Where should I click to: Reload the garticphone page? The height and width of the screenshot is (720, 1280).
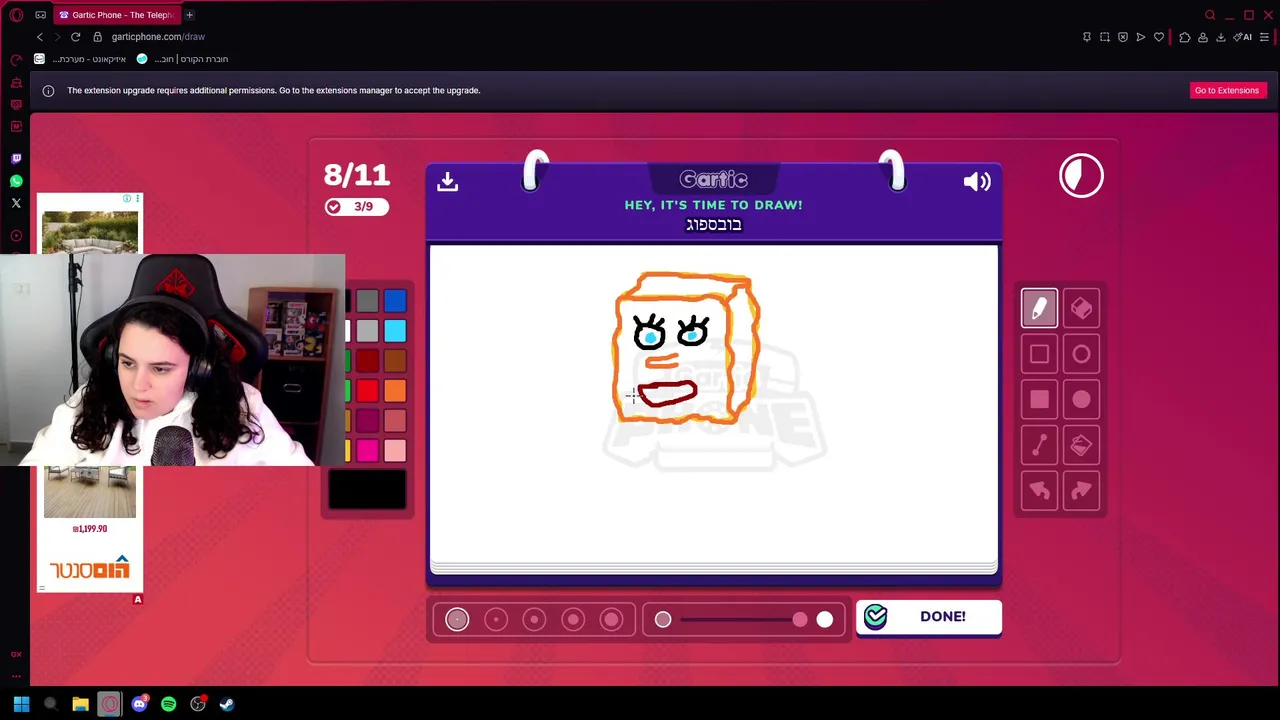click(75, 37)
